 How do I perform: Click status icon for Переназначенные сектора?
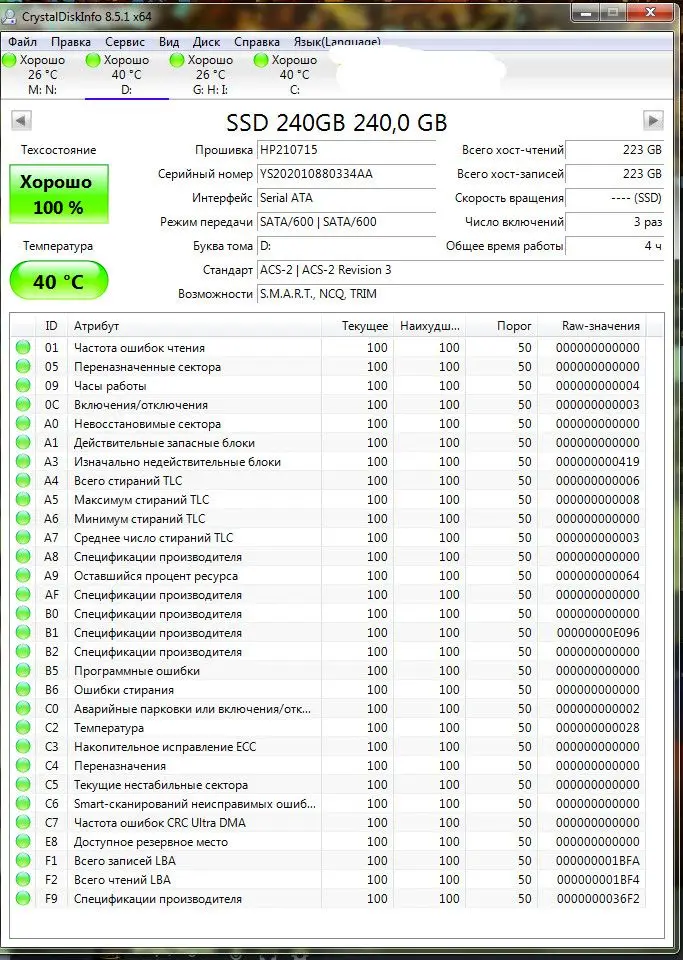pos(23,366)
